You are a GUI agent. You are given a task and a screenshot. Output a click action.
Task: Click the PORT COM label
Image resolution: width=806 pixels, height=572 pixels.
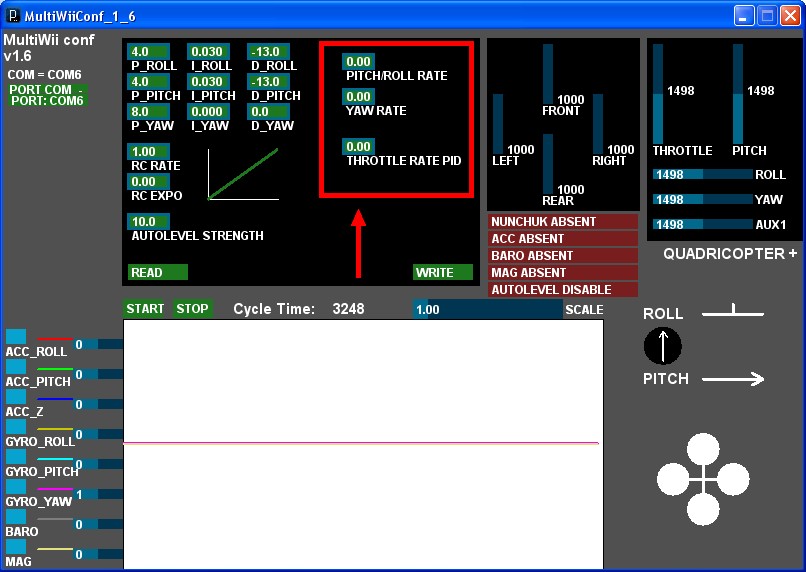(x=46, y=90)
